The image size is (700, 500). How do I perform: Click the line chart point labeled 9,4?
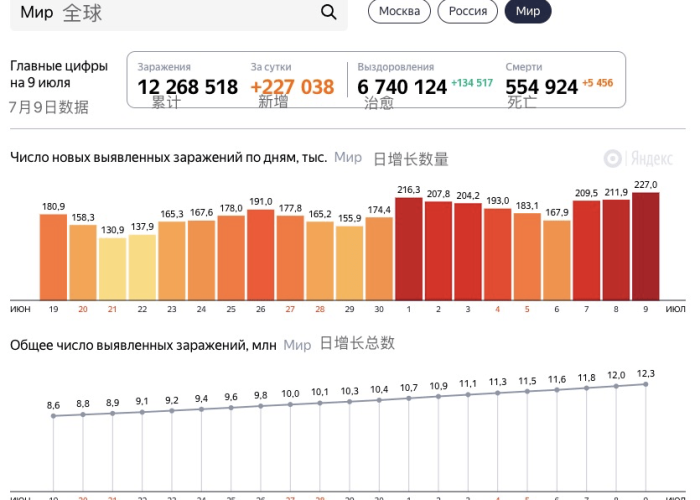click(201, 409)
